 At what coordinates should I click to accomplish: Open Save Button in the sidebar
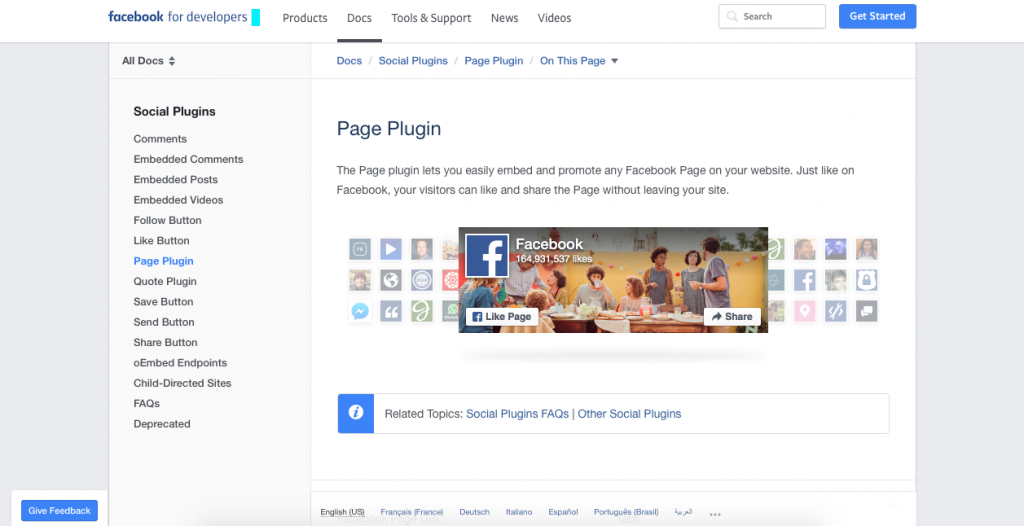pyautogui.click(x=163, y=301)
